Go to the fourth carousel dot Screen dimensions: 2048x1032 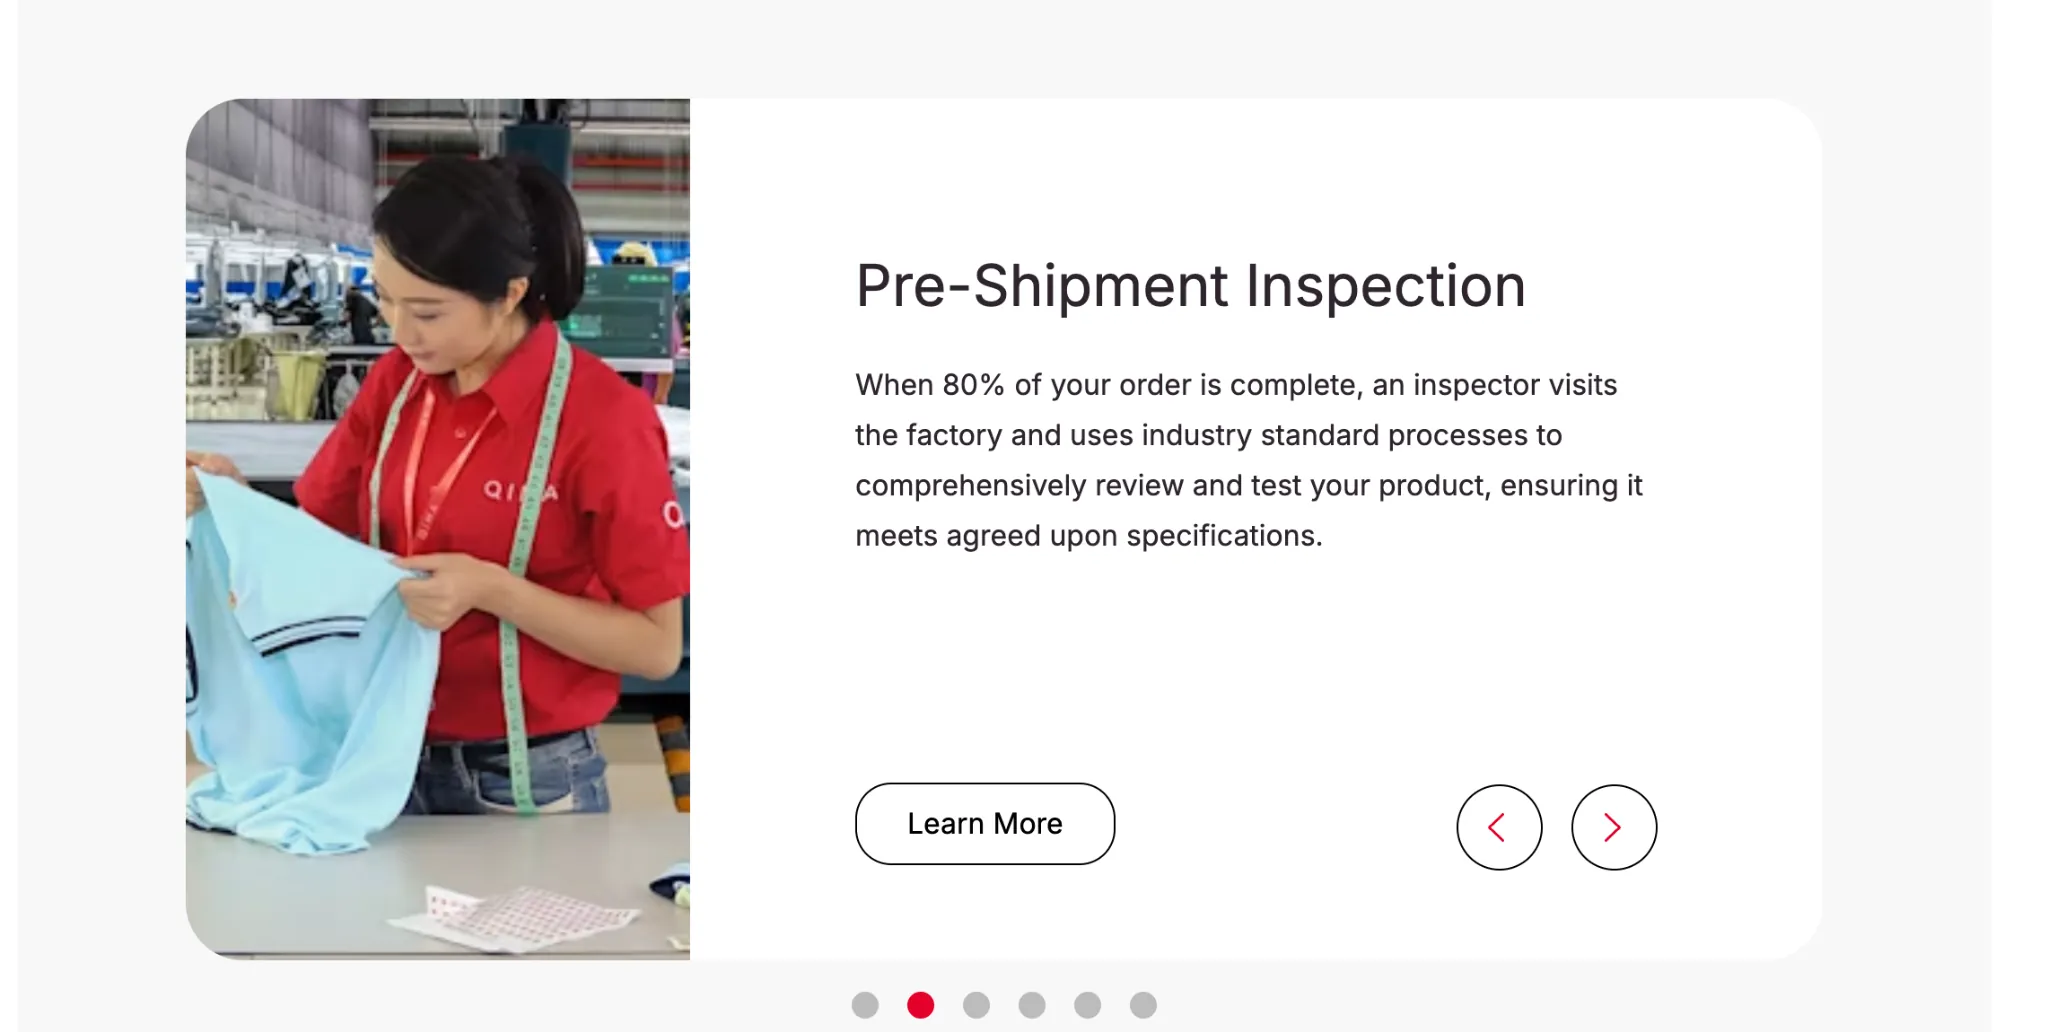tap(1032, 1005)
